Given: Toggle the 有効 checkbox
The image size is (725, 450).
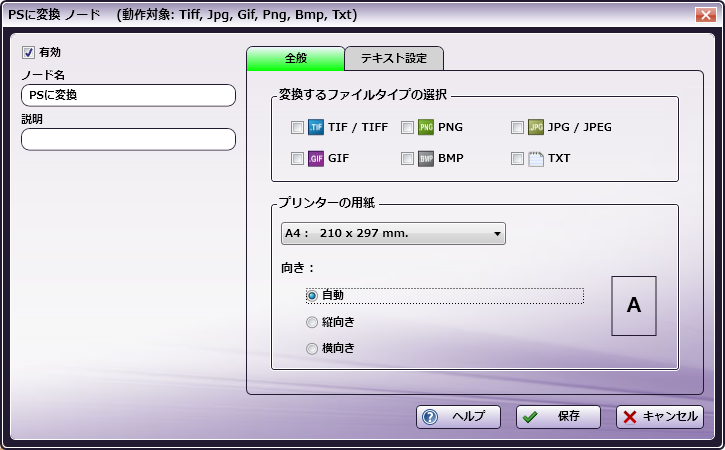Looking at the screenshot, I should point(28,52).
